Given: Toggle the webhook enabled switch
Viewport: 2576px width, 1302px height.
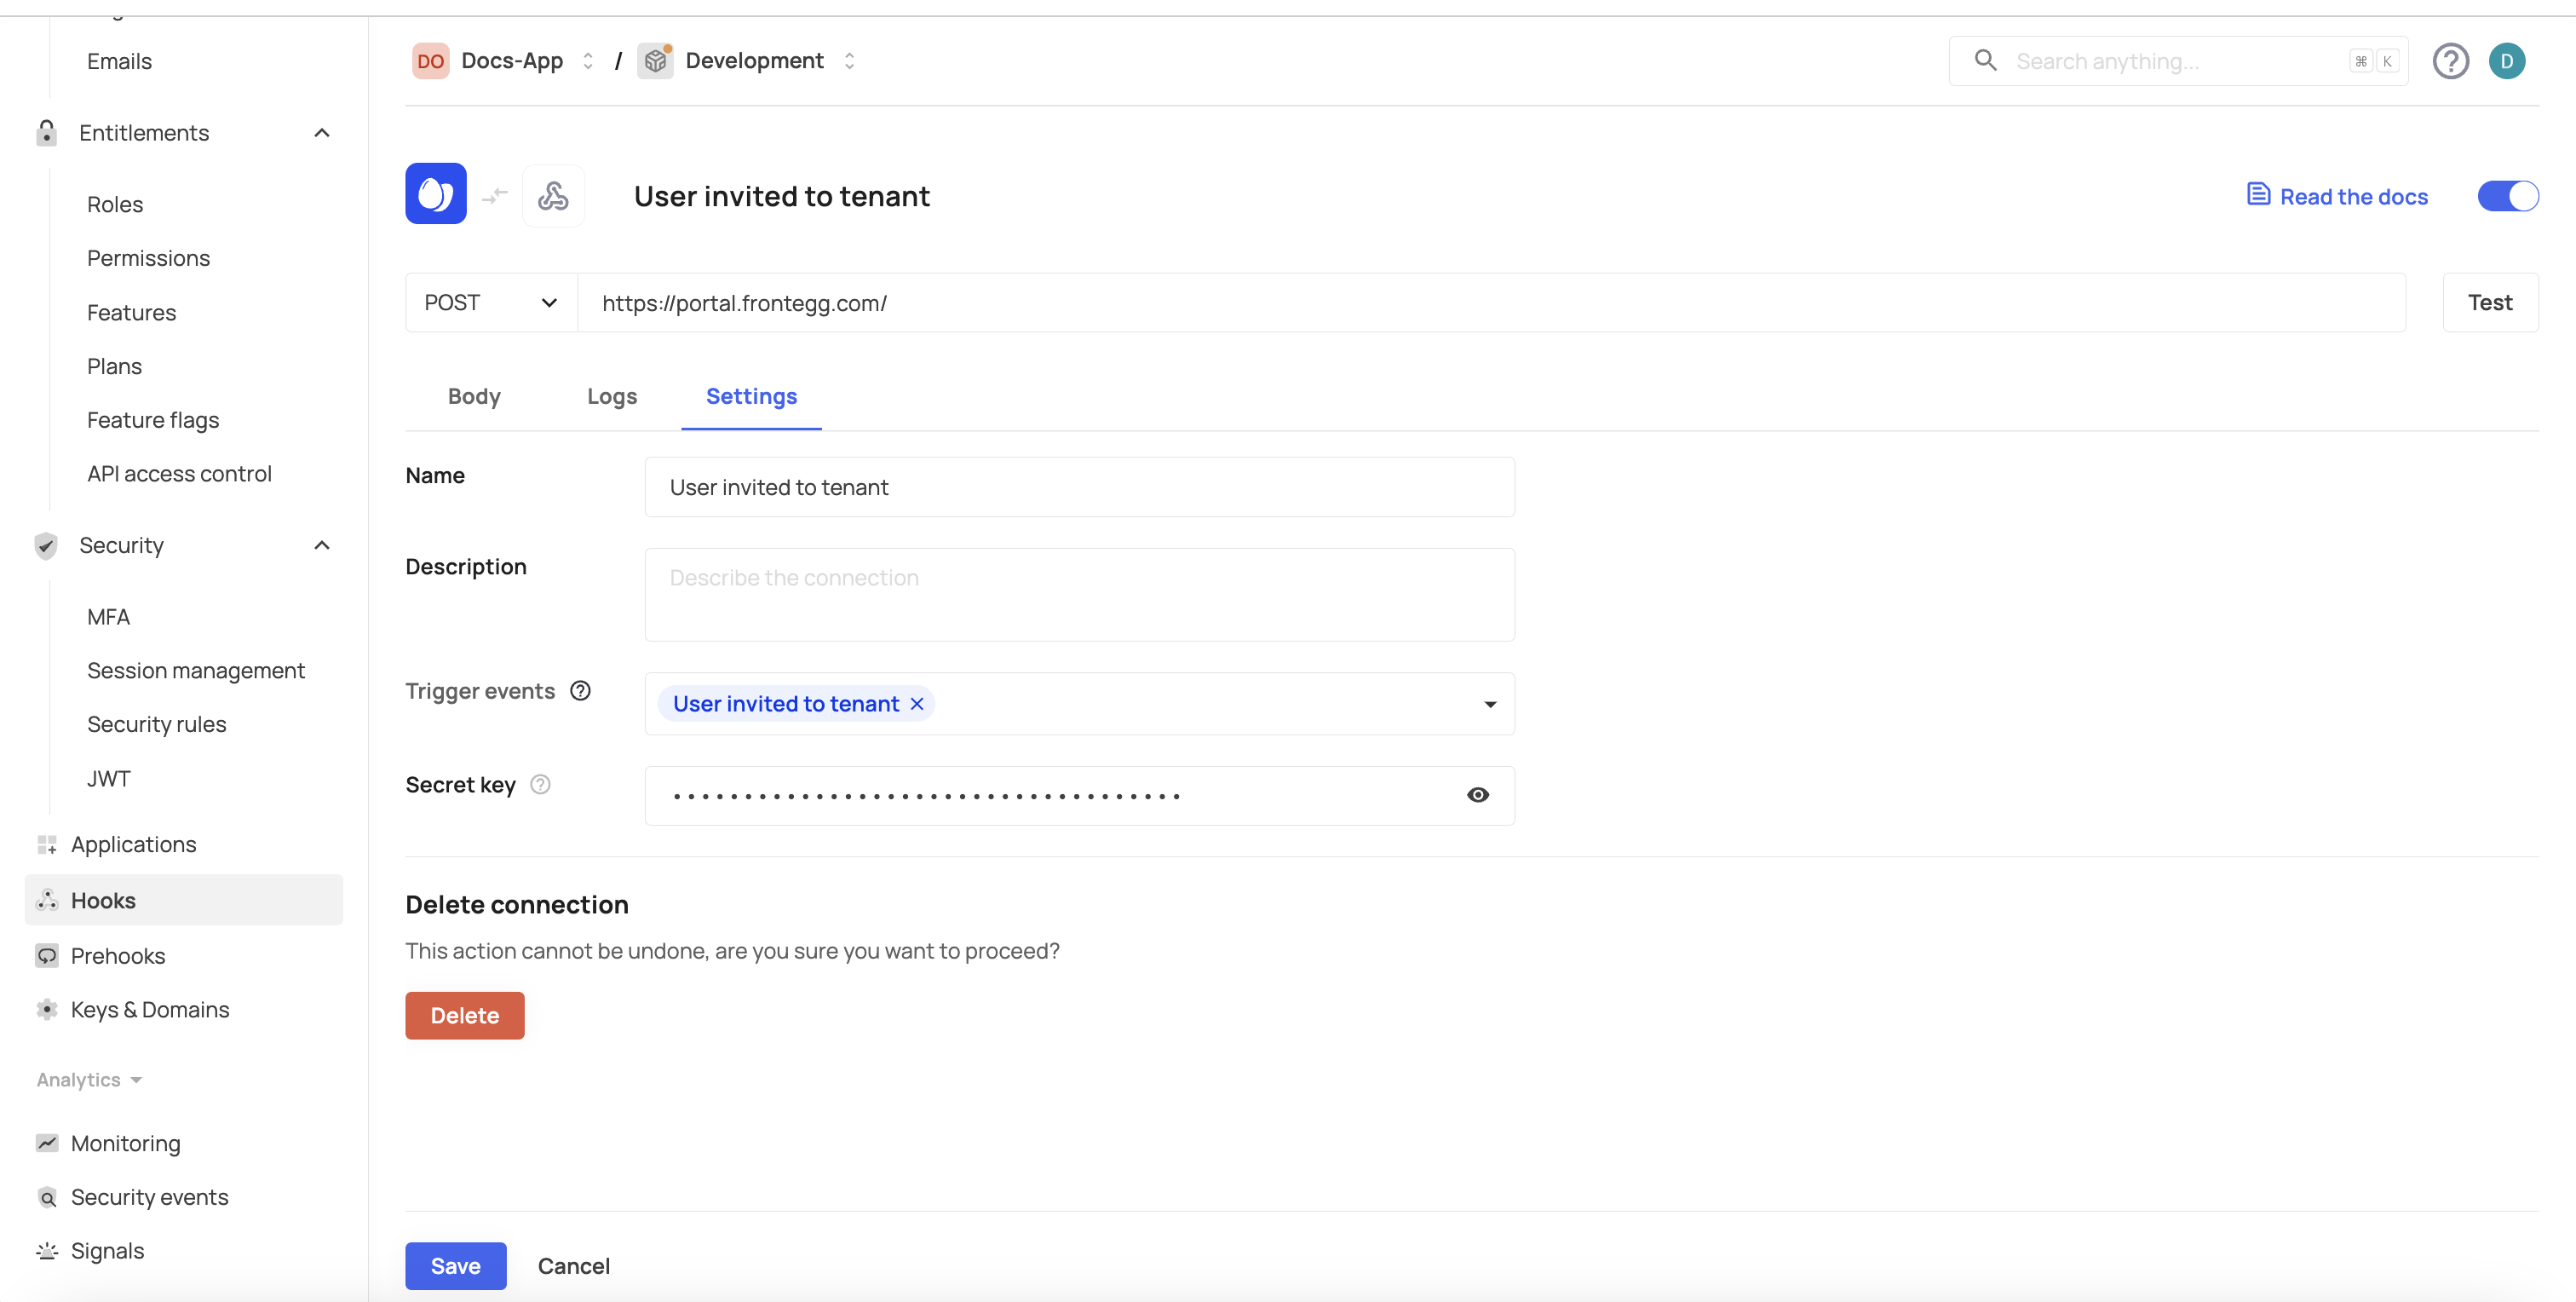Looking at the screenshot, I should coord(2507,196).
